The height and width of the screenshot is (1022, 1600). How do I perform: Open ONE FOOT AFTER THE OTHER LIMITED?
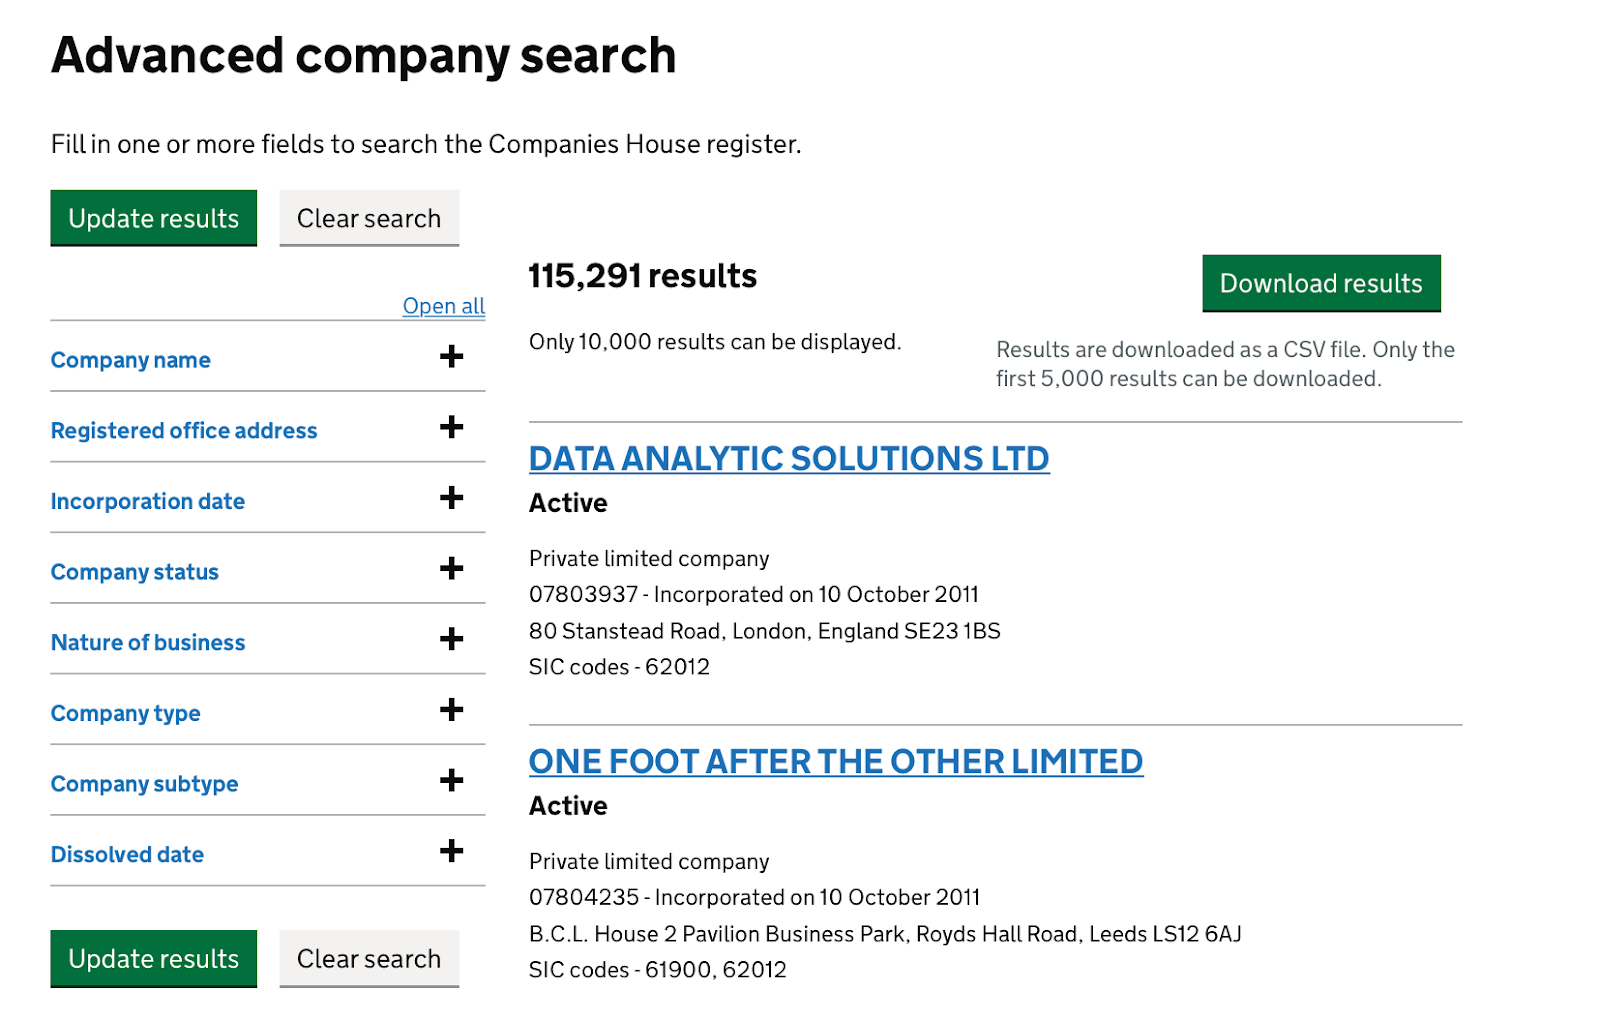click(835, 762)
